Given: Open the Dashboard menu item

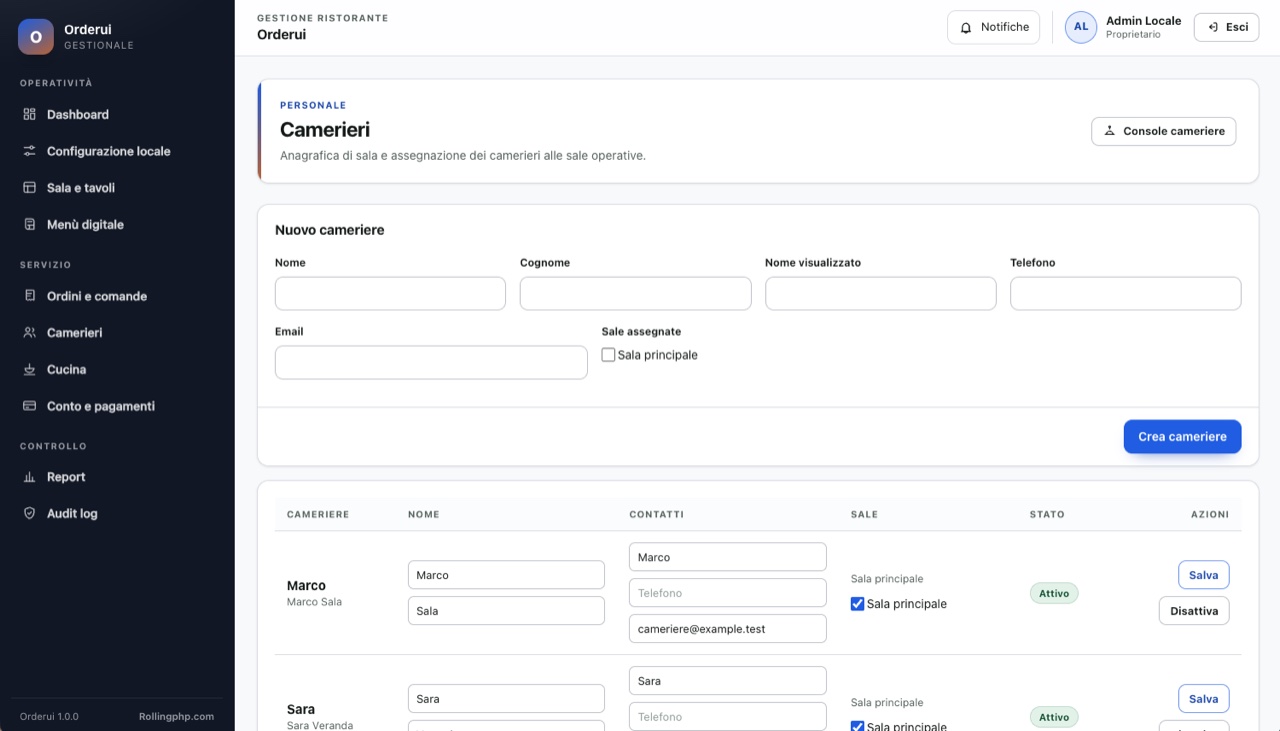Looking at the screenshot, I should coord(117,115).
